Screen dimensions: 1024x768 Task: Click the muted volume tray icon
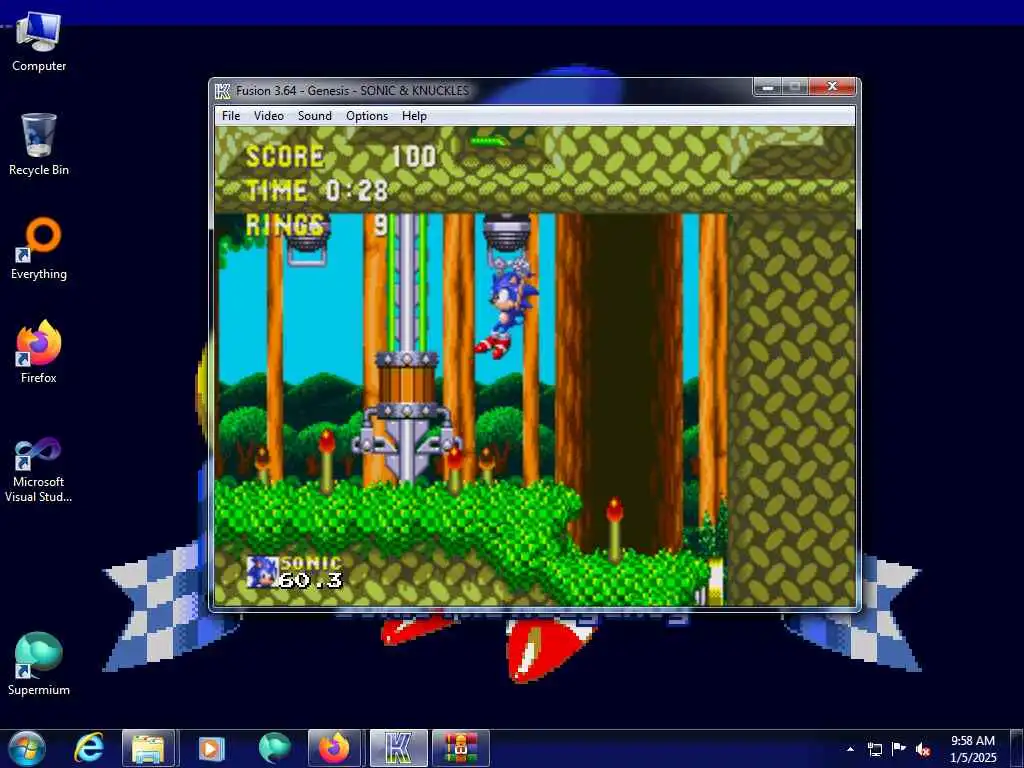tap(923, 749)
